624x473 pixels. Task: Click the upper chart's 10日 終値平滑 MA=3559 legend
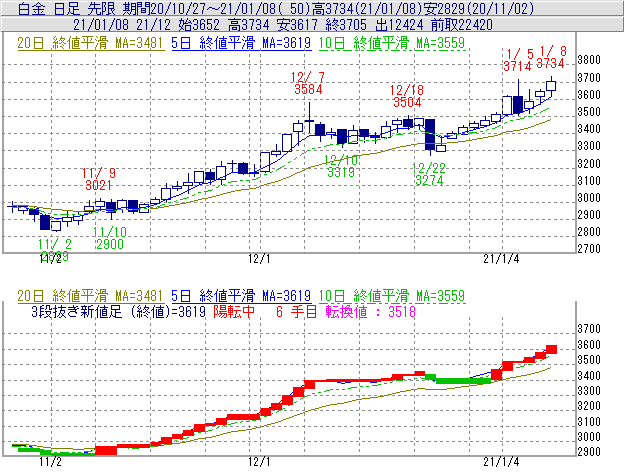coord(392,43)
